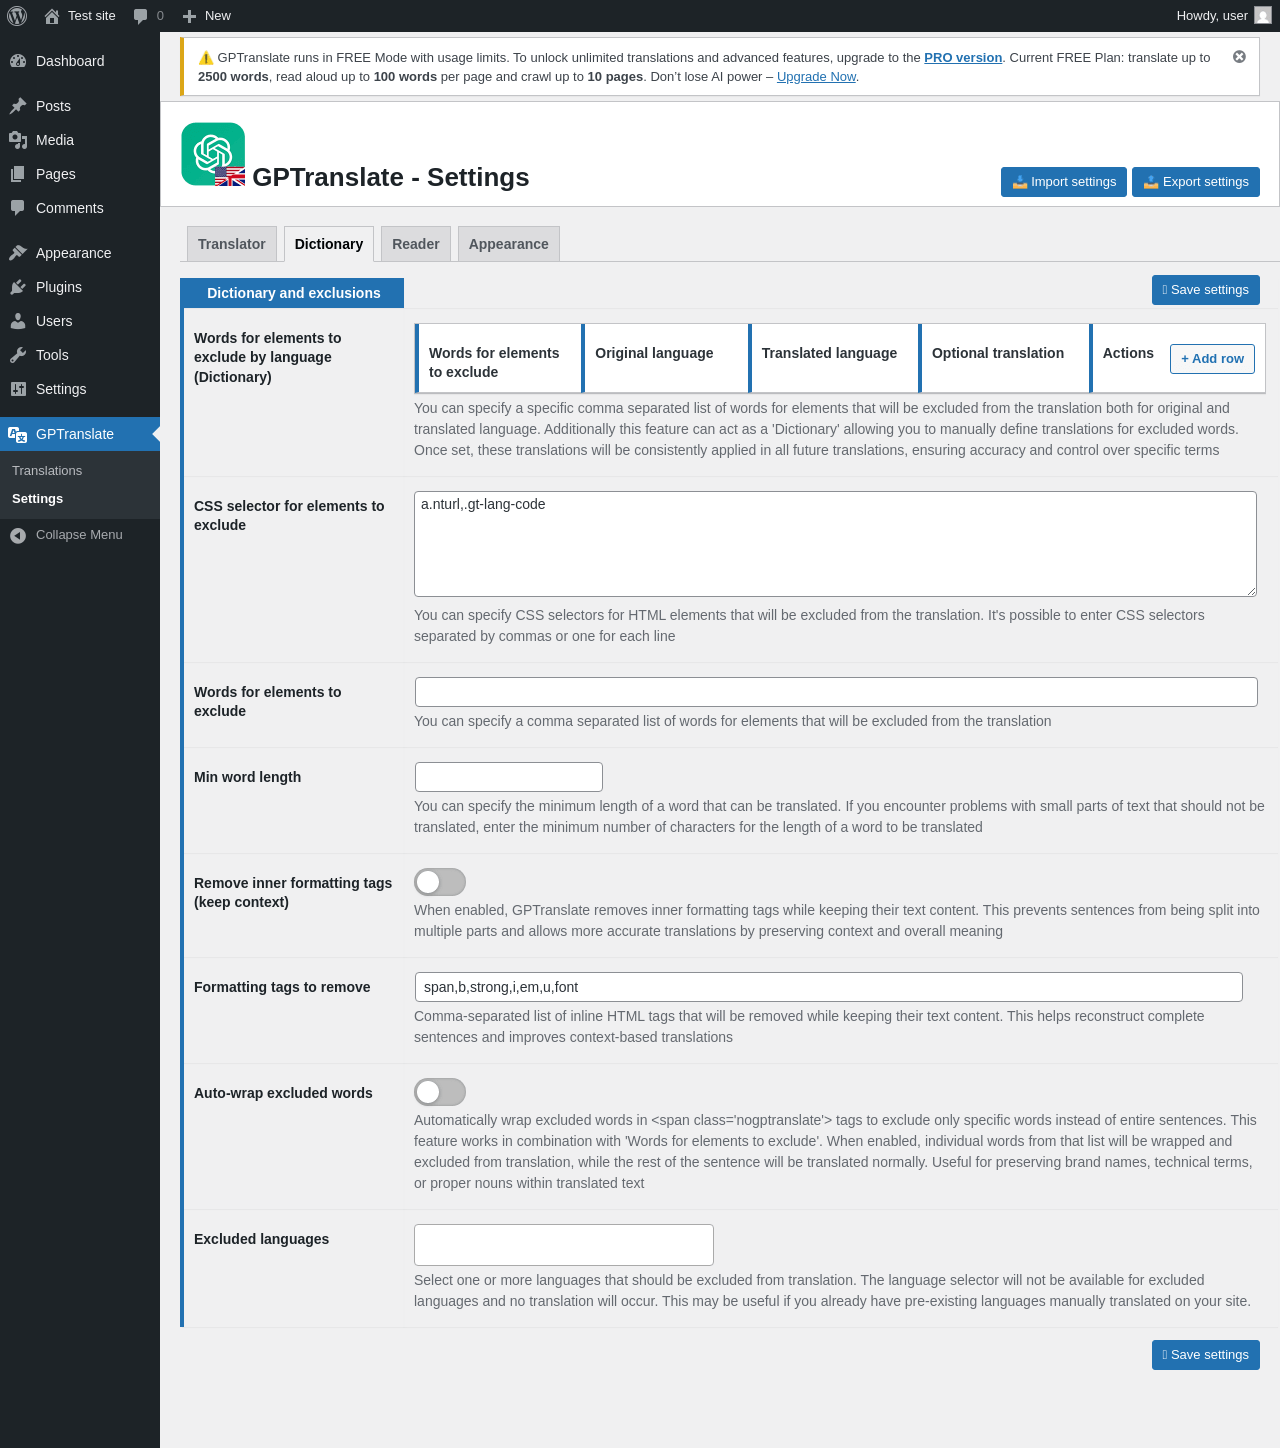Click the Settings sliders icon in the sidebar
Image resolution: width=1280 pixels, height=1448 pixels.
coord(18,389)
